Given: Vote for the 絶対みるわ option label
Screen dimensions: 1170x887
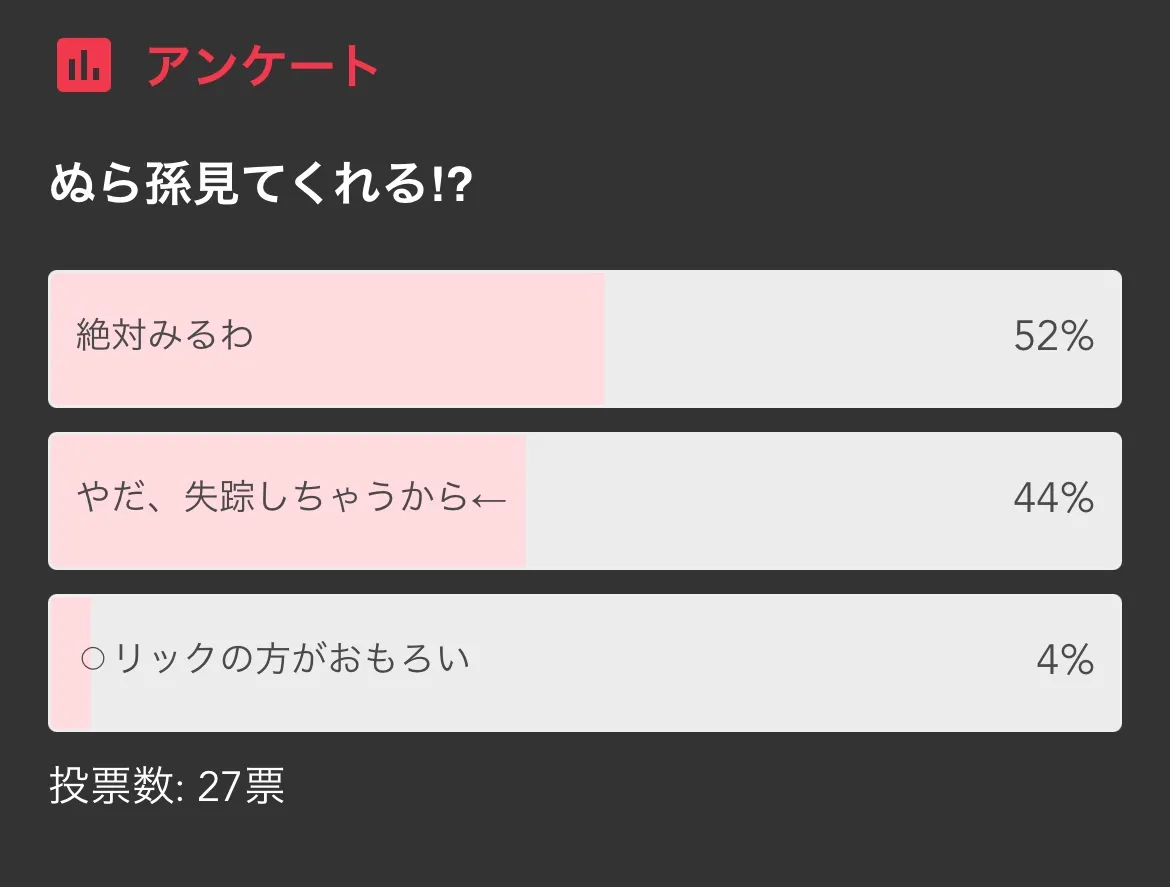Looking at the screenshot, I should (x=165, y=335).
